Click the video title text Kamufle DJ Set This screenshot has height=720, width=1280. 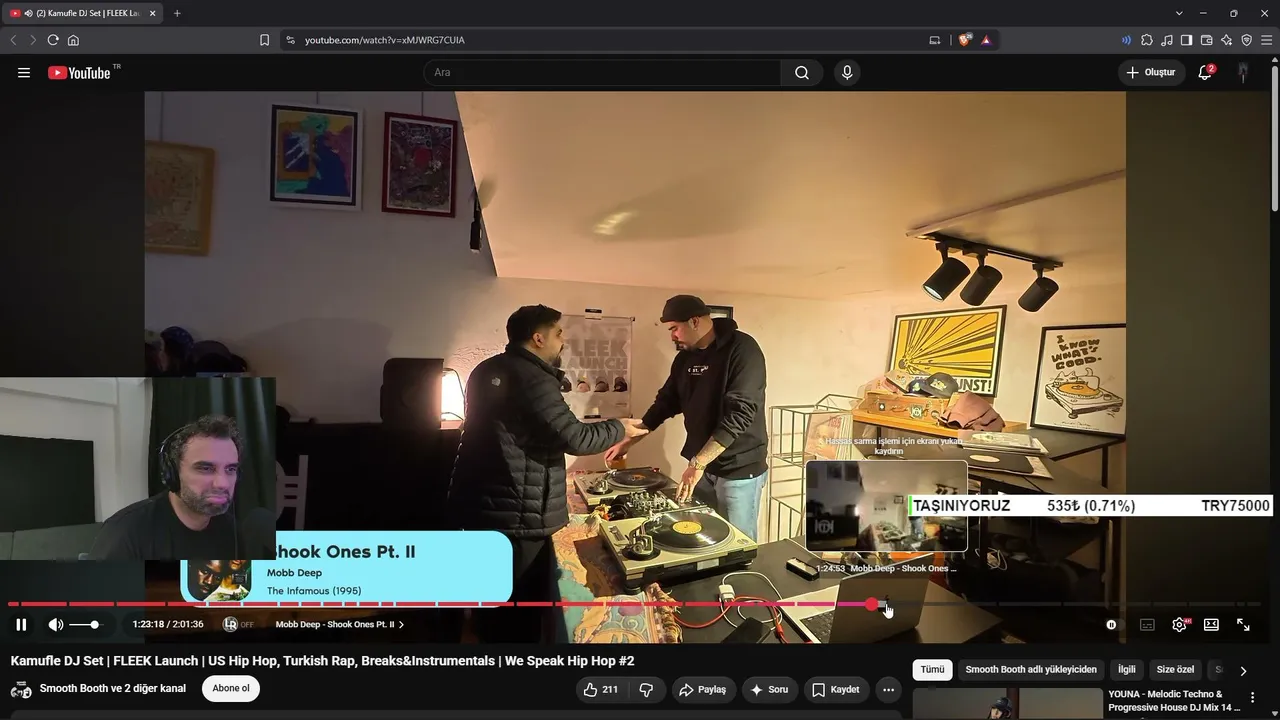[x=322, y=661]
